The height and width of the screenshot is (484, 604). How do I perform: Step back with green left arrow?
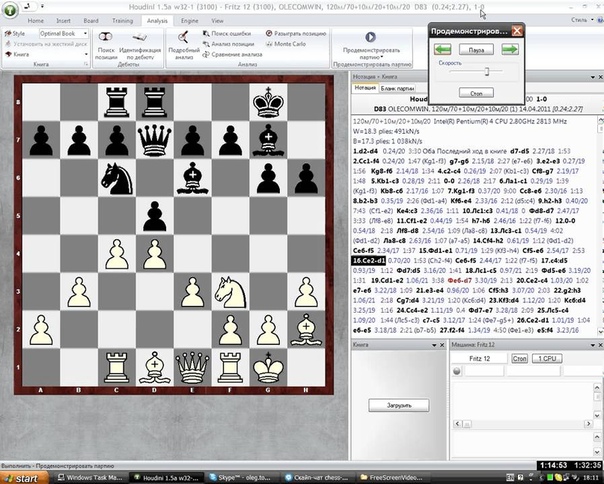(442, 49)
